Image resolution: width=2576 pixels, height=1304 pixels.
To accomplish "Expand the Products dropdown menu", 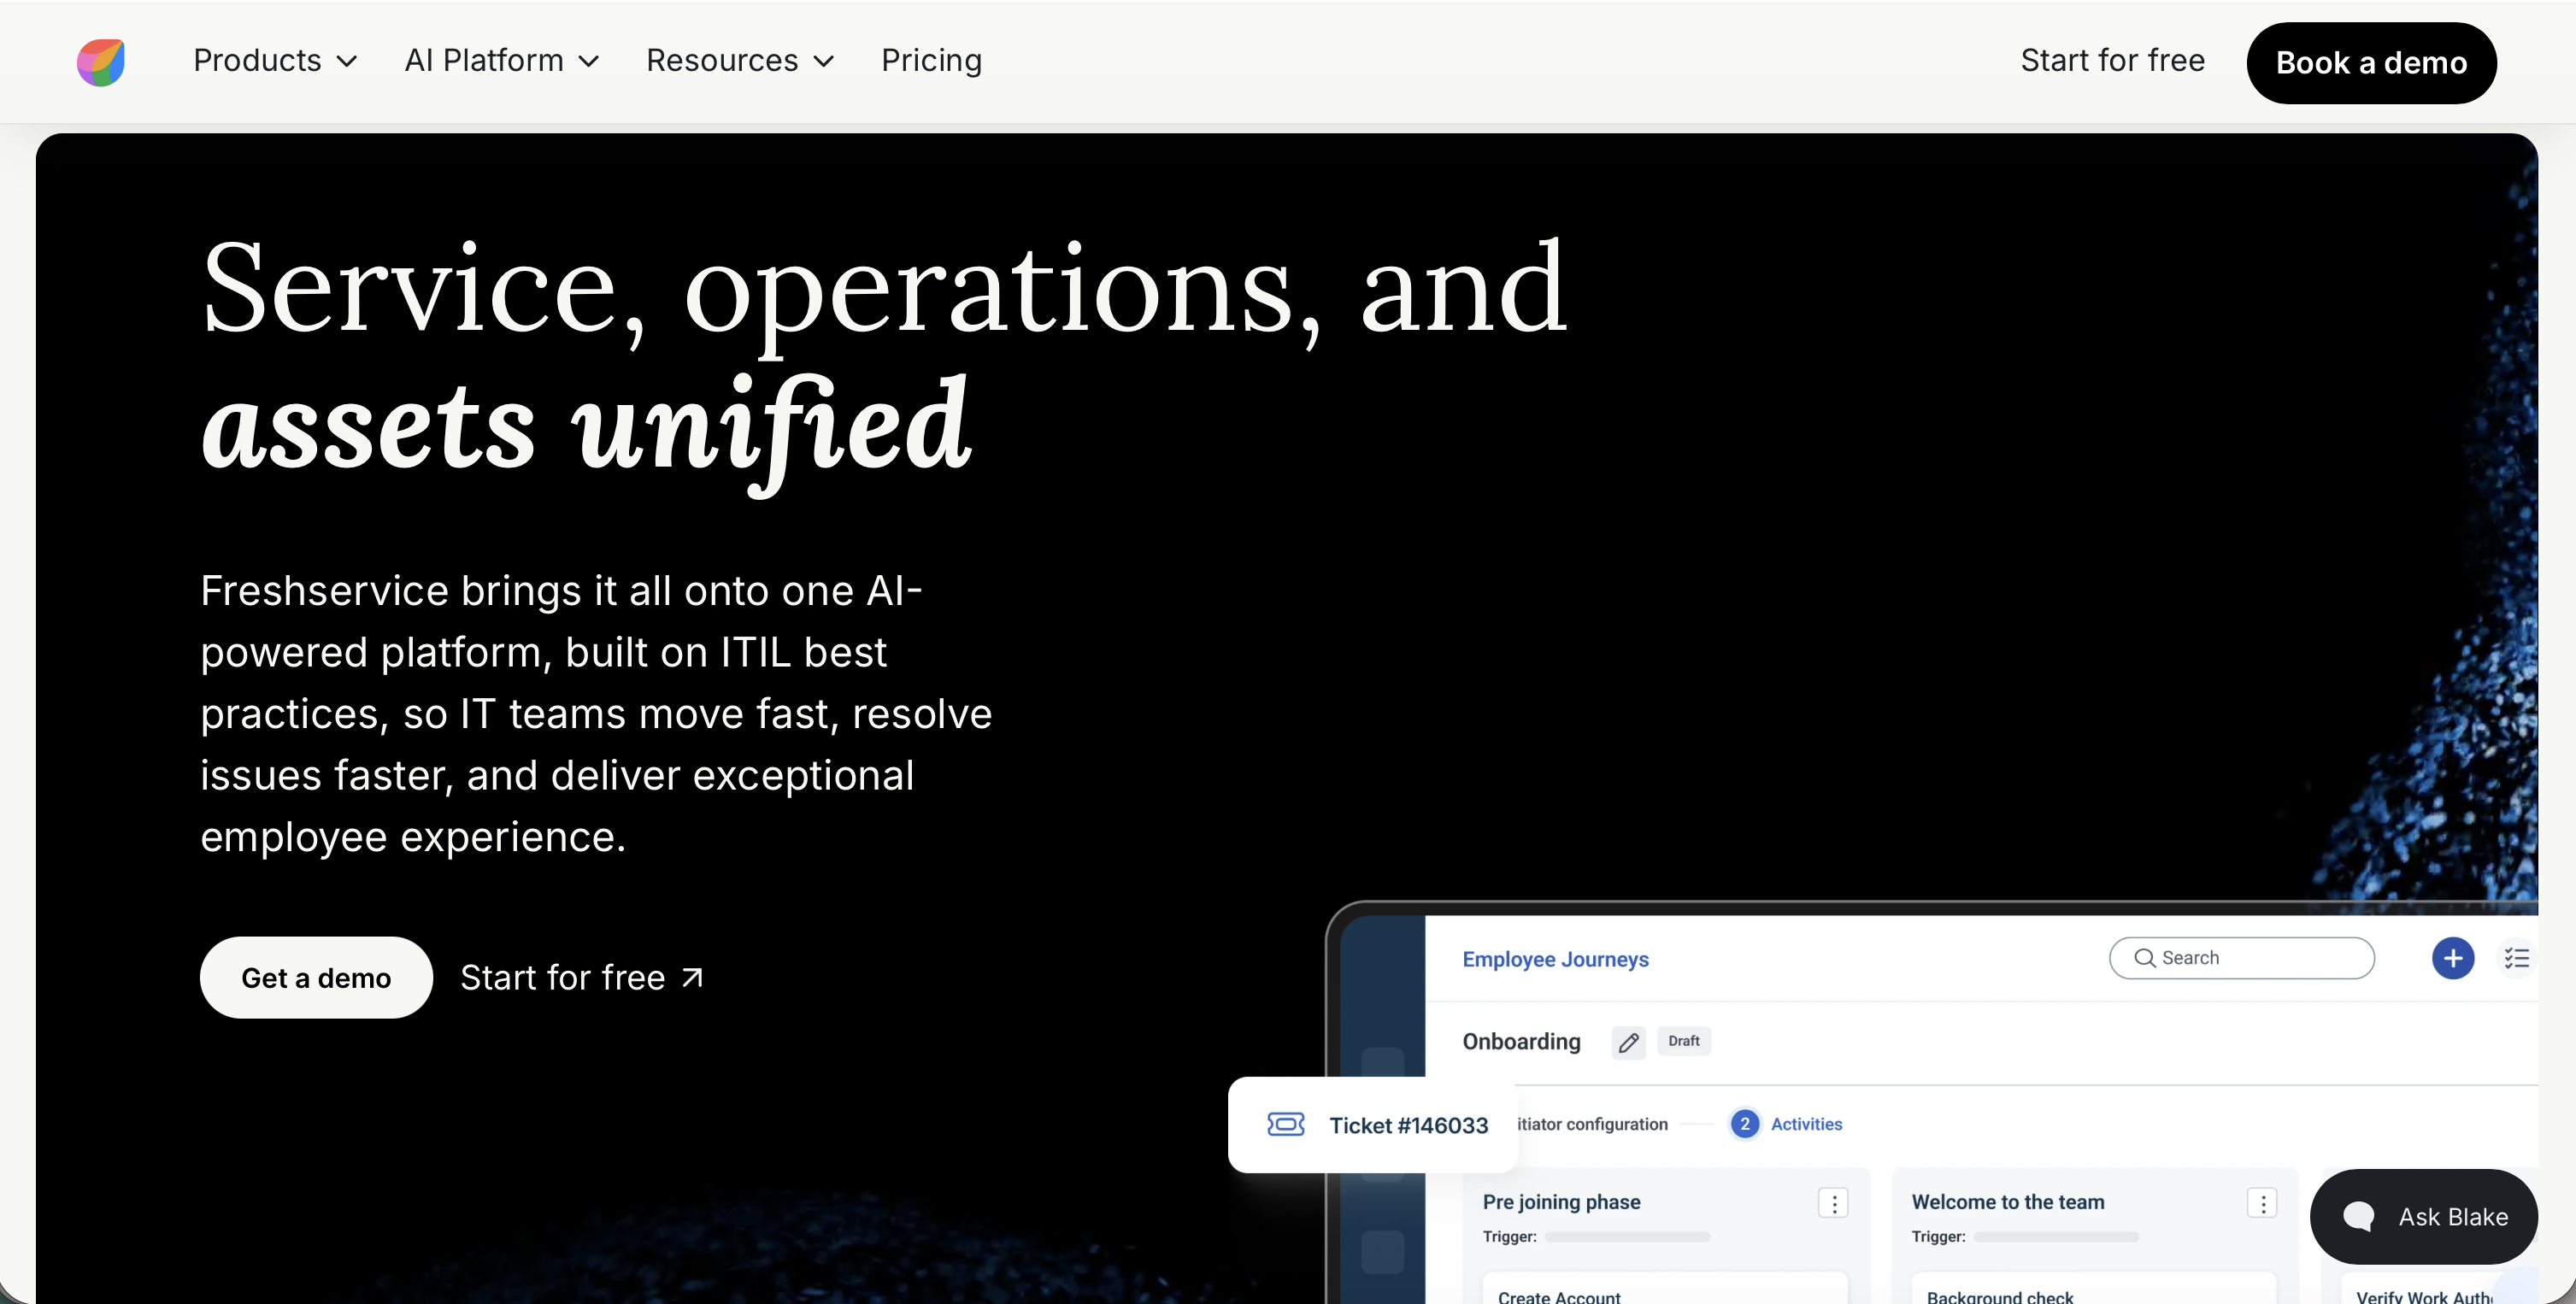I will click(x=275, y=61).
